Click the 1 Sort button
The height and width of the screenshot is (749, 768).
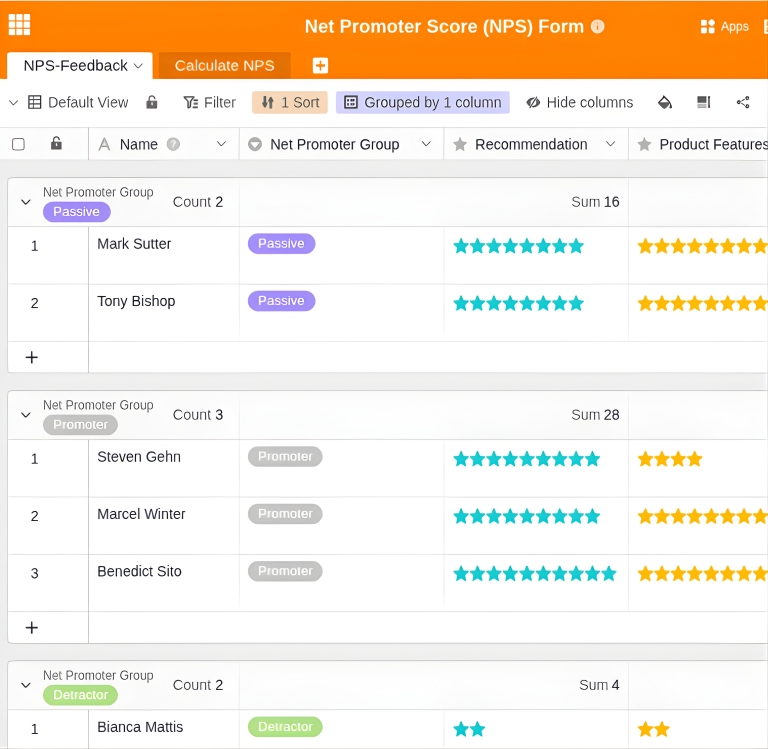tap(290, 102)
